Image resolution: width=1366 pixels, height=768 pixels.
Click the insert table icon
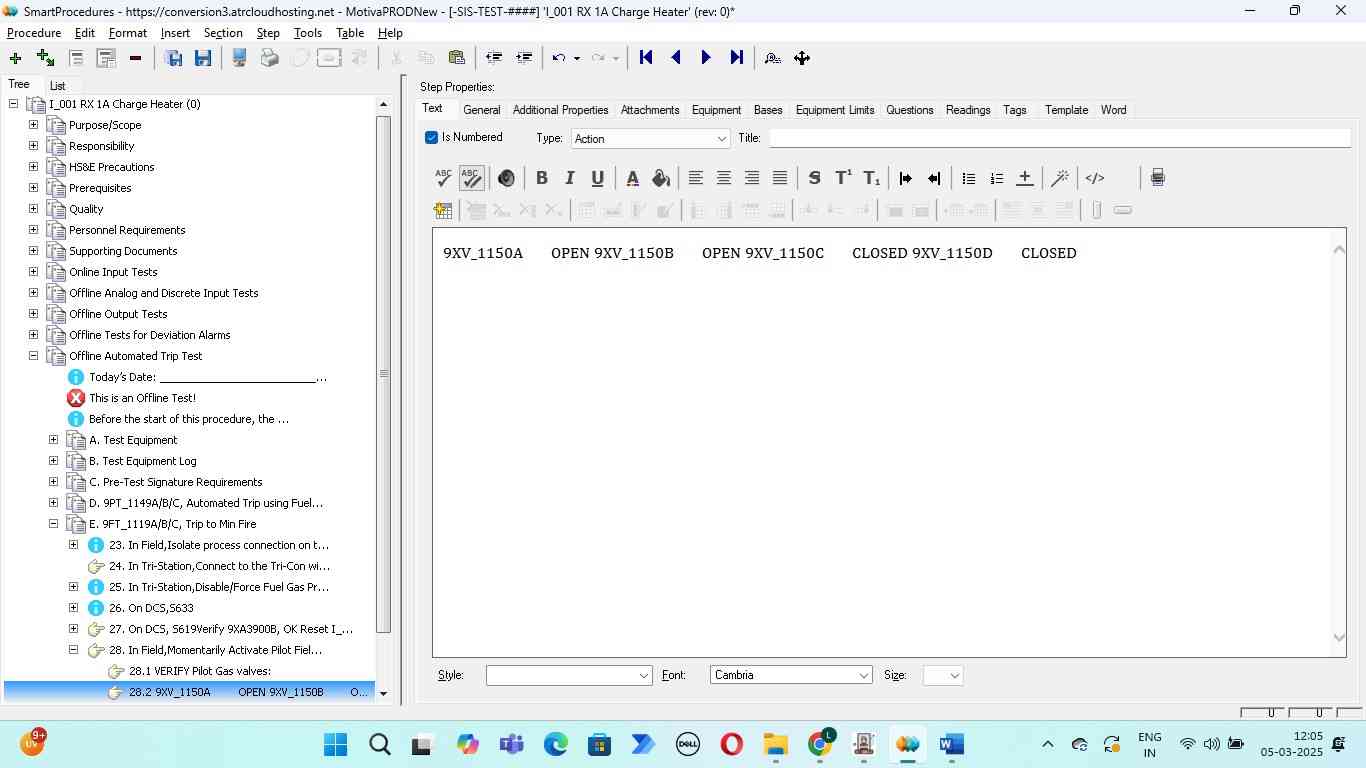pos(443,210)
